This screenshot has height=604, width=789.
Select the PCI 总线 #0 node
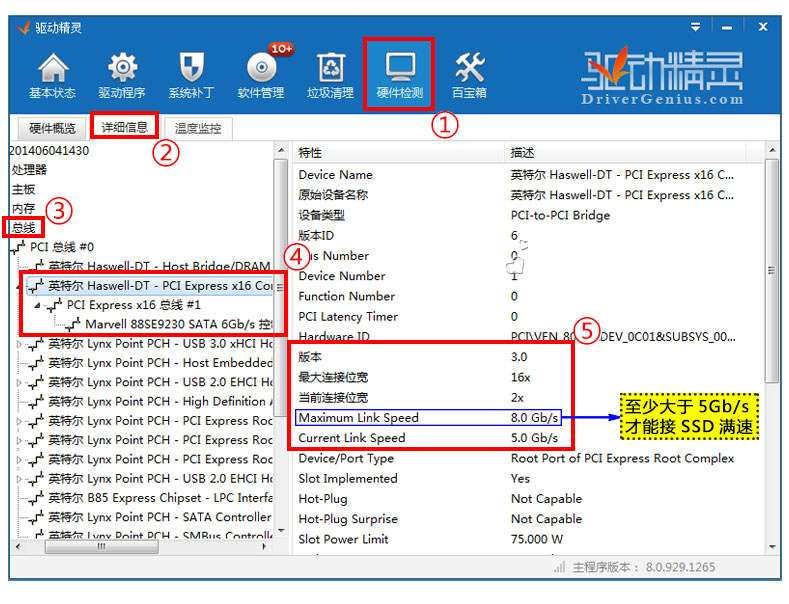click(x=61, y=247)
